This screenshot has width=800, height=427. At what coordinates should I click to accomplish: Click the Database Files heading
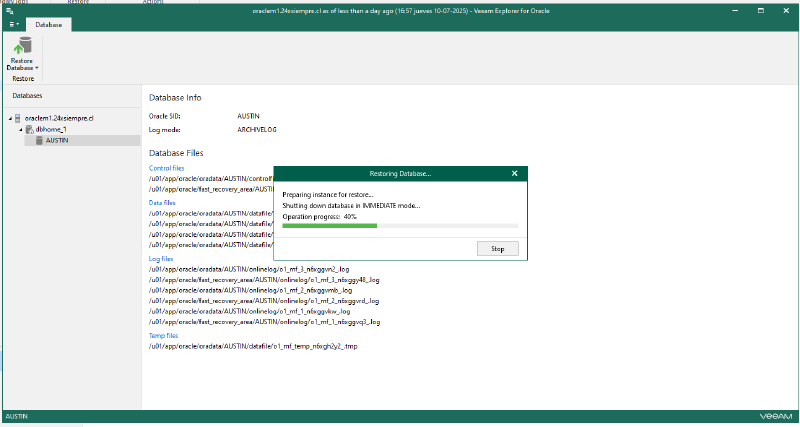click(176, 153)
